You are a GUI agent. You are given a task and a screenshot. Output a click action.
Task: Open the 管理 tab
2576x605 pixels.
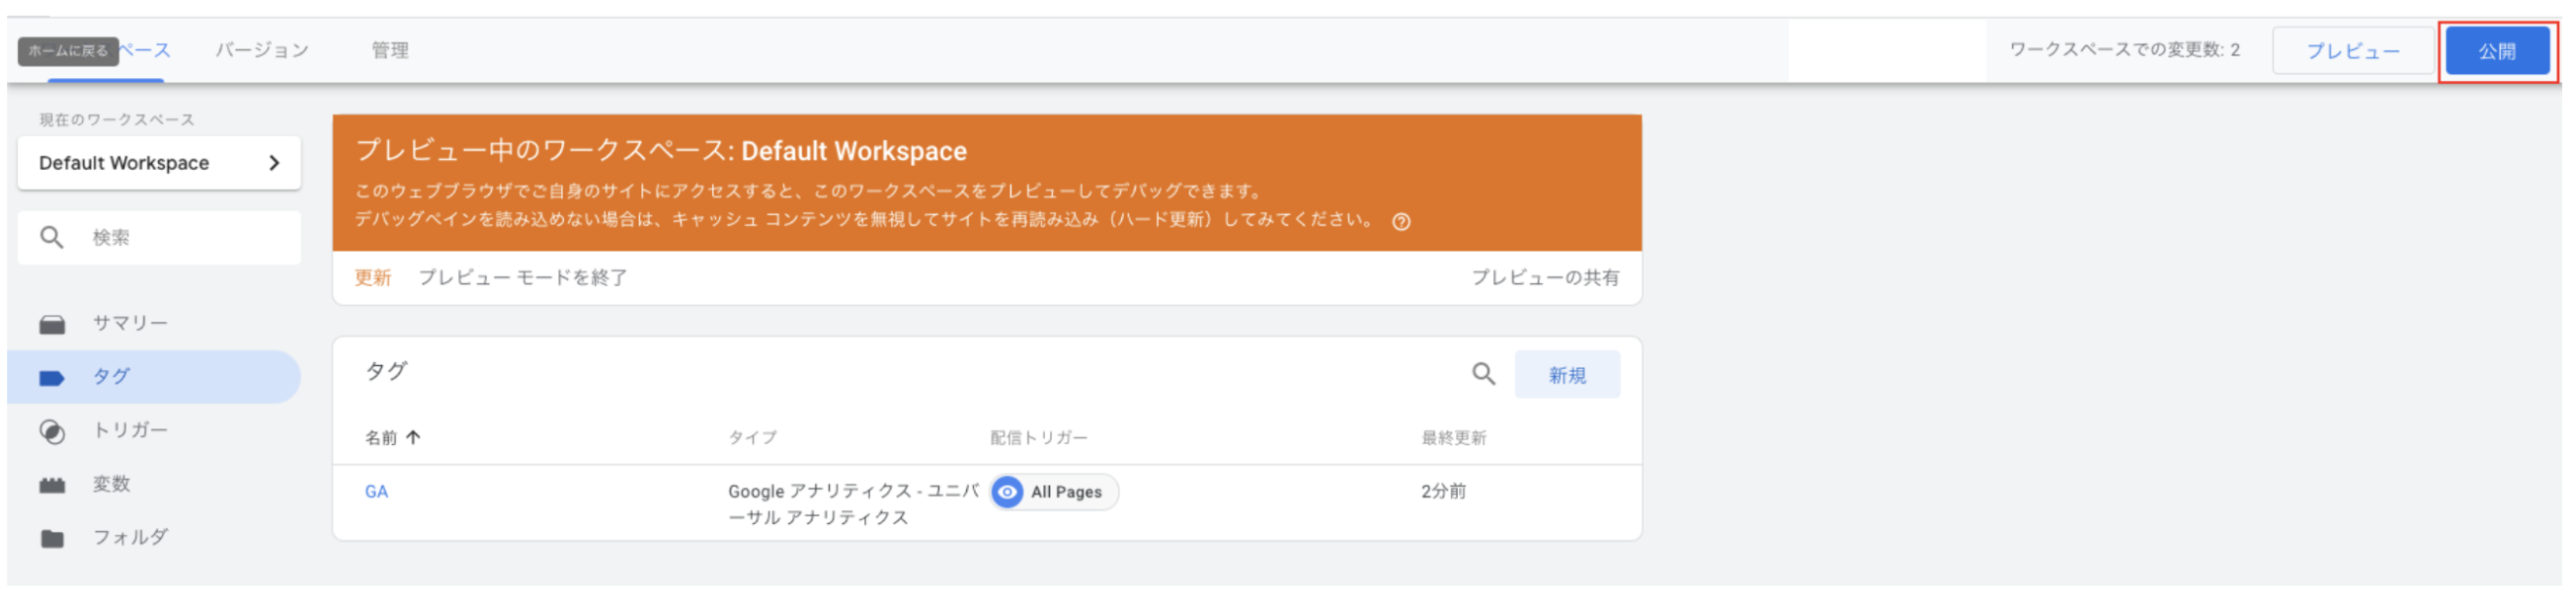coord(390,50)
